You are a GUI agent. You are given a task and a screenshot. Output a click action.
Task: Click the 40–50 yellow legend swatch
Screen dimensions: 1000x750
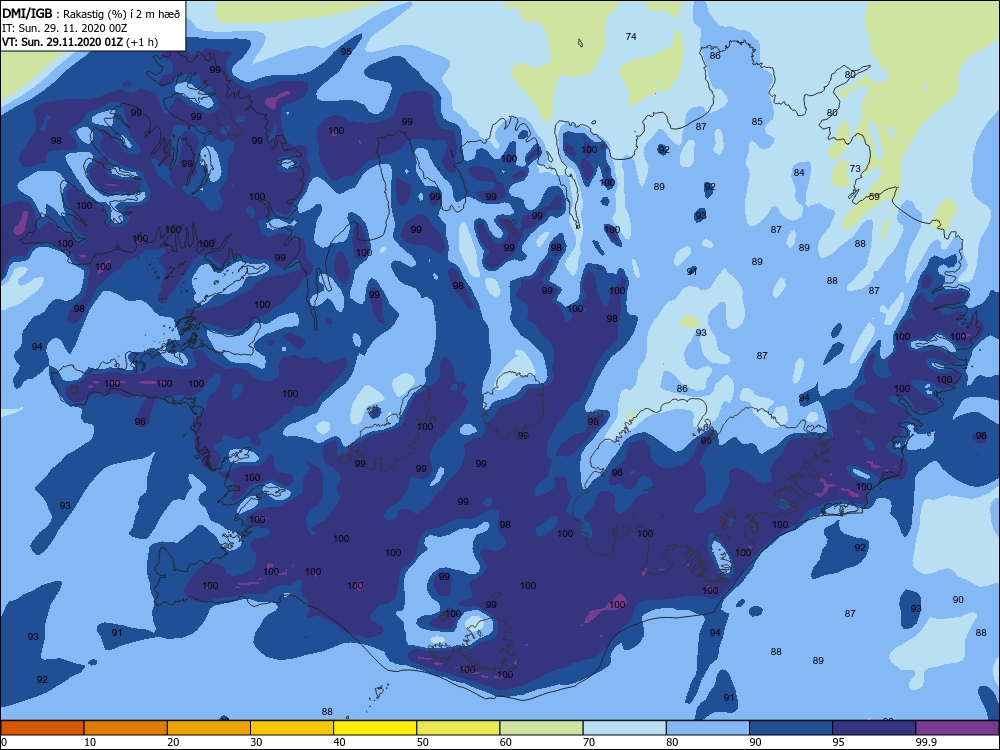click(375, 728)
